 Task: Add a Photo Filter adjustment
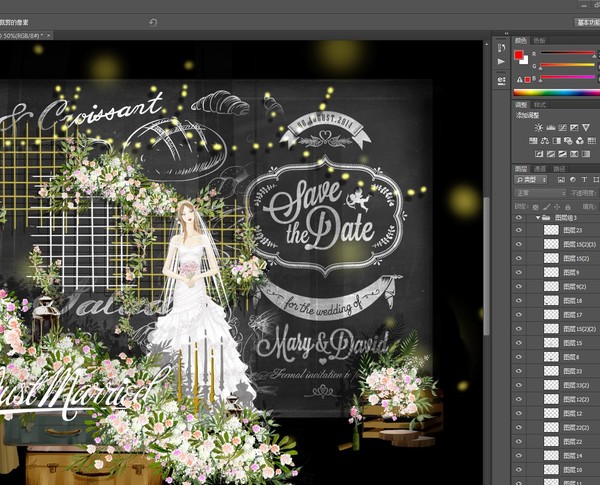[568, 141]
